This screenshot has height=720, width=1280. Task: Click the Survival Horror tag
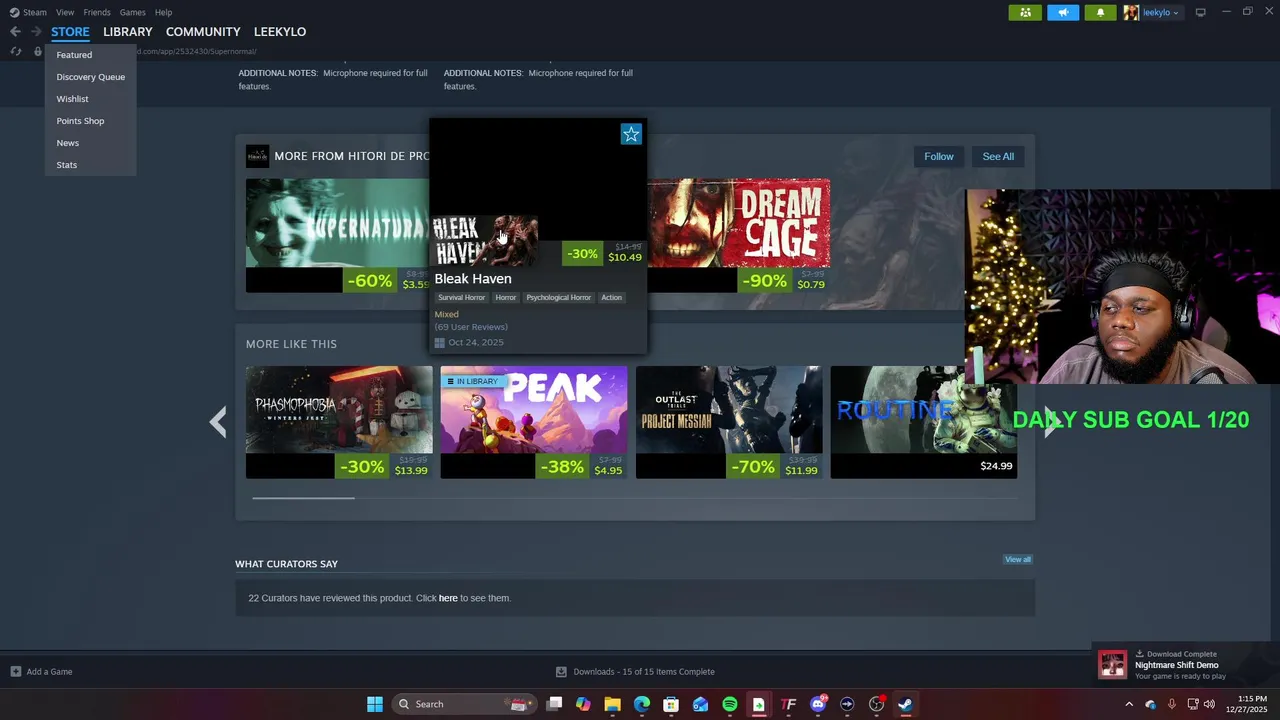point(461,297)
